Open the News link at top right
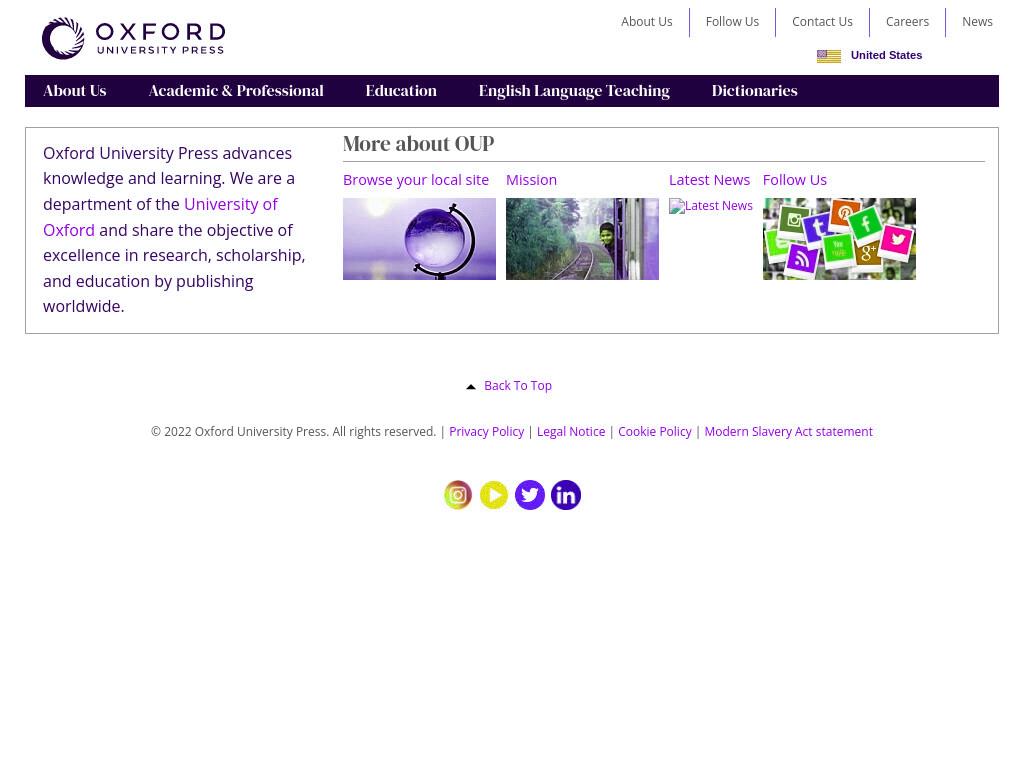Screen dimensions: 1024x768 [977, 22]
